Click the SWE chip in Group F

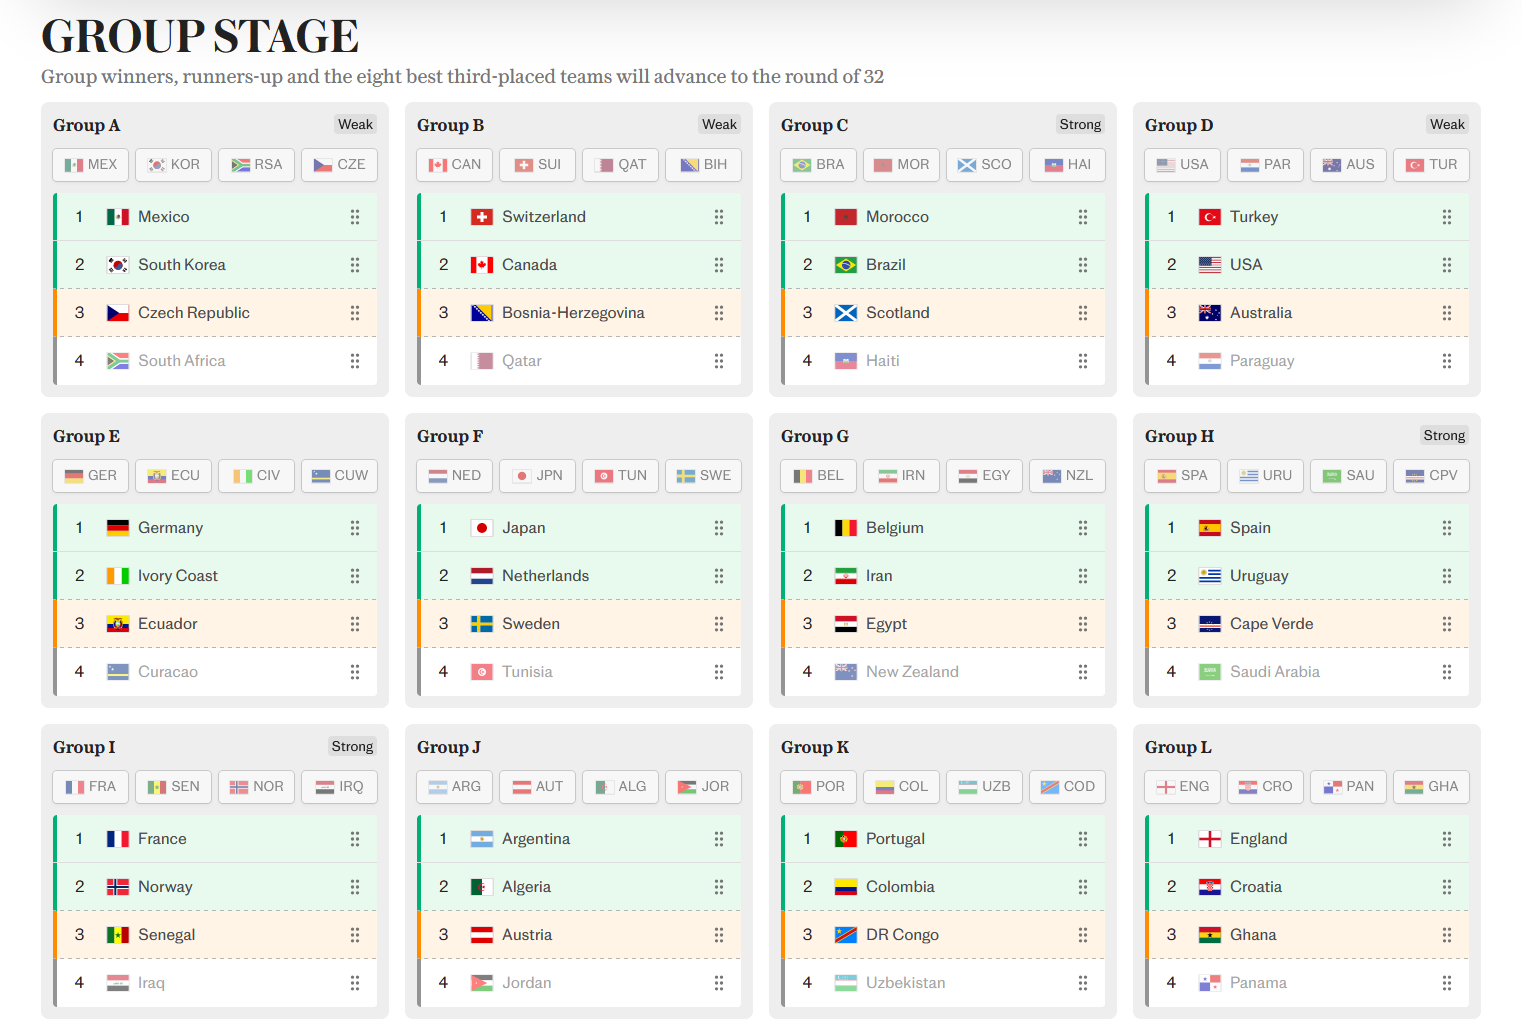coord(704,476)
